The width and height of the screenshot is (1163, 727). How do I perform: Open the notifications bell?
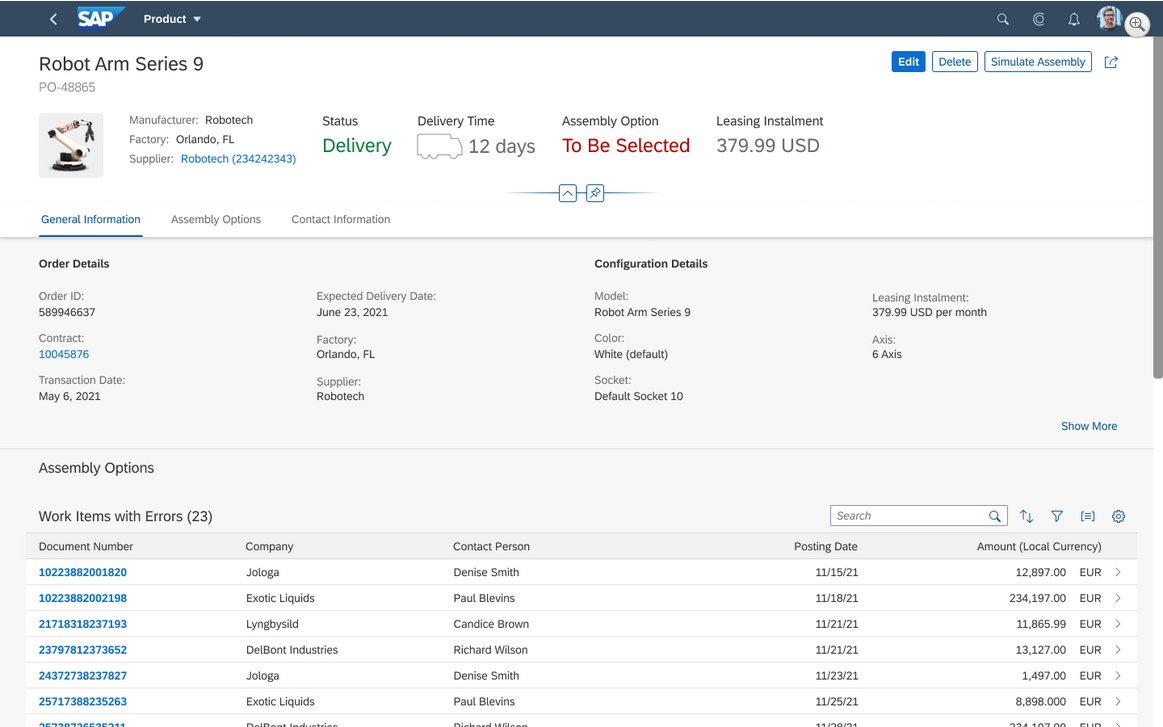(x=1074, y=19)
